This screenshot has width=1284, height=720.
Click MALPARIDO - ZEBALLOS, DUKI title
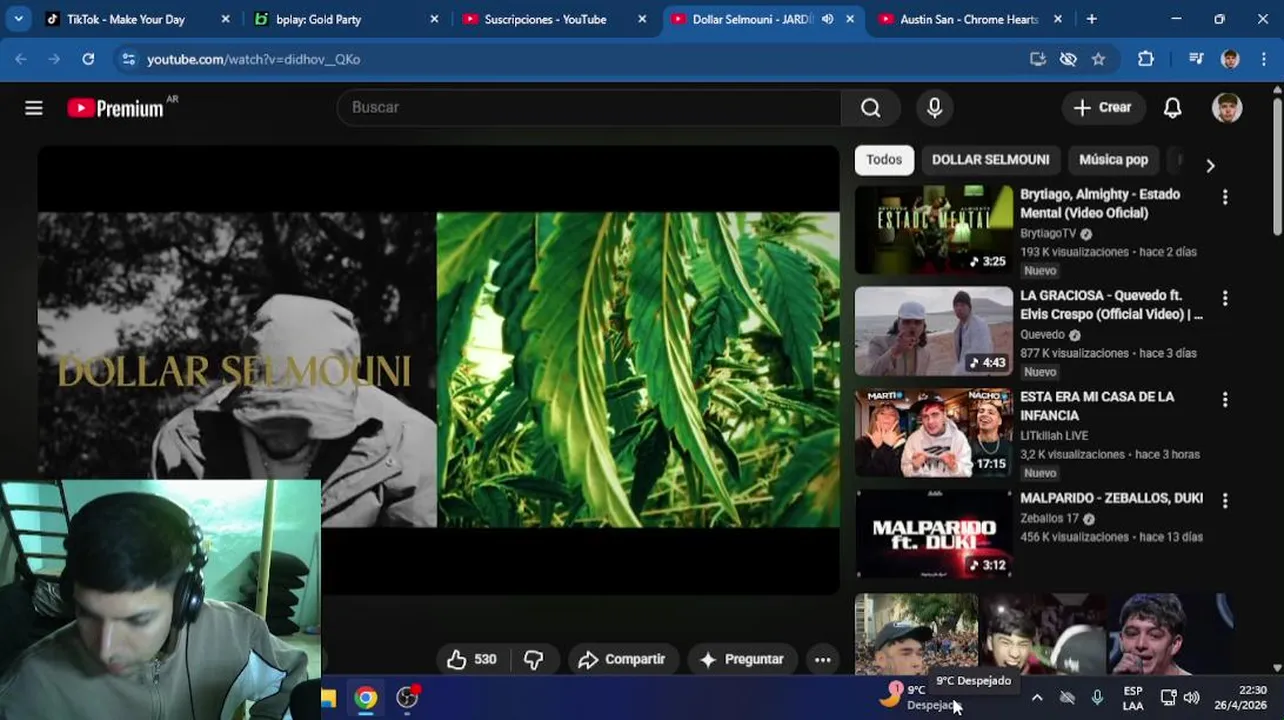click(x=1111, y=498)
